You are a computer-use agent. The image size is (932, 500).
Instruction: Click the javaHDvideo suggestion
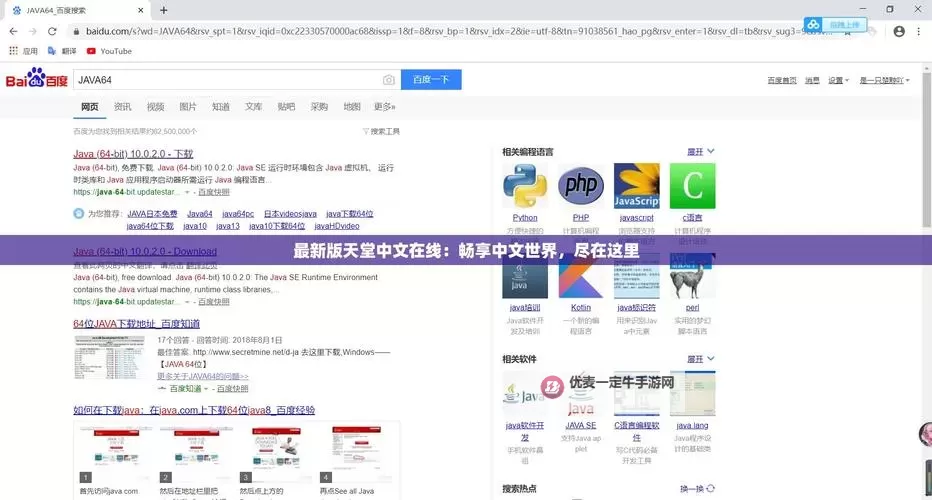tap(337, 226)
